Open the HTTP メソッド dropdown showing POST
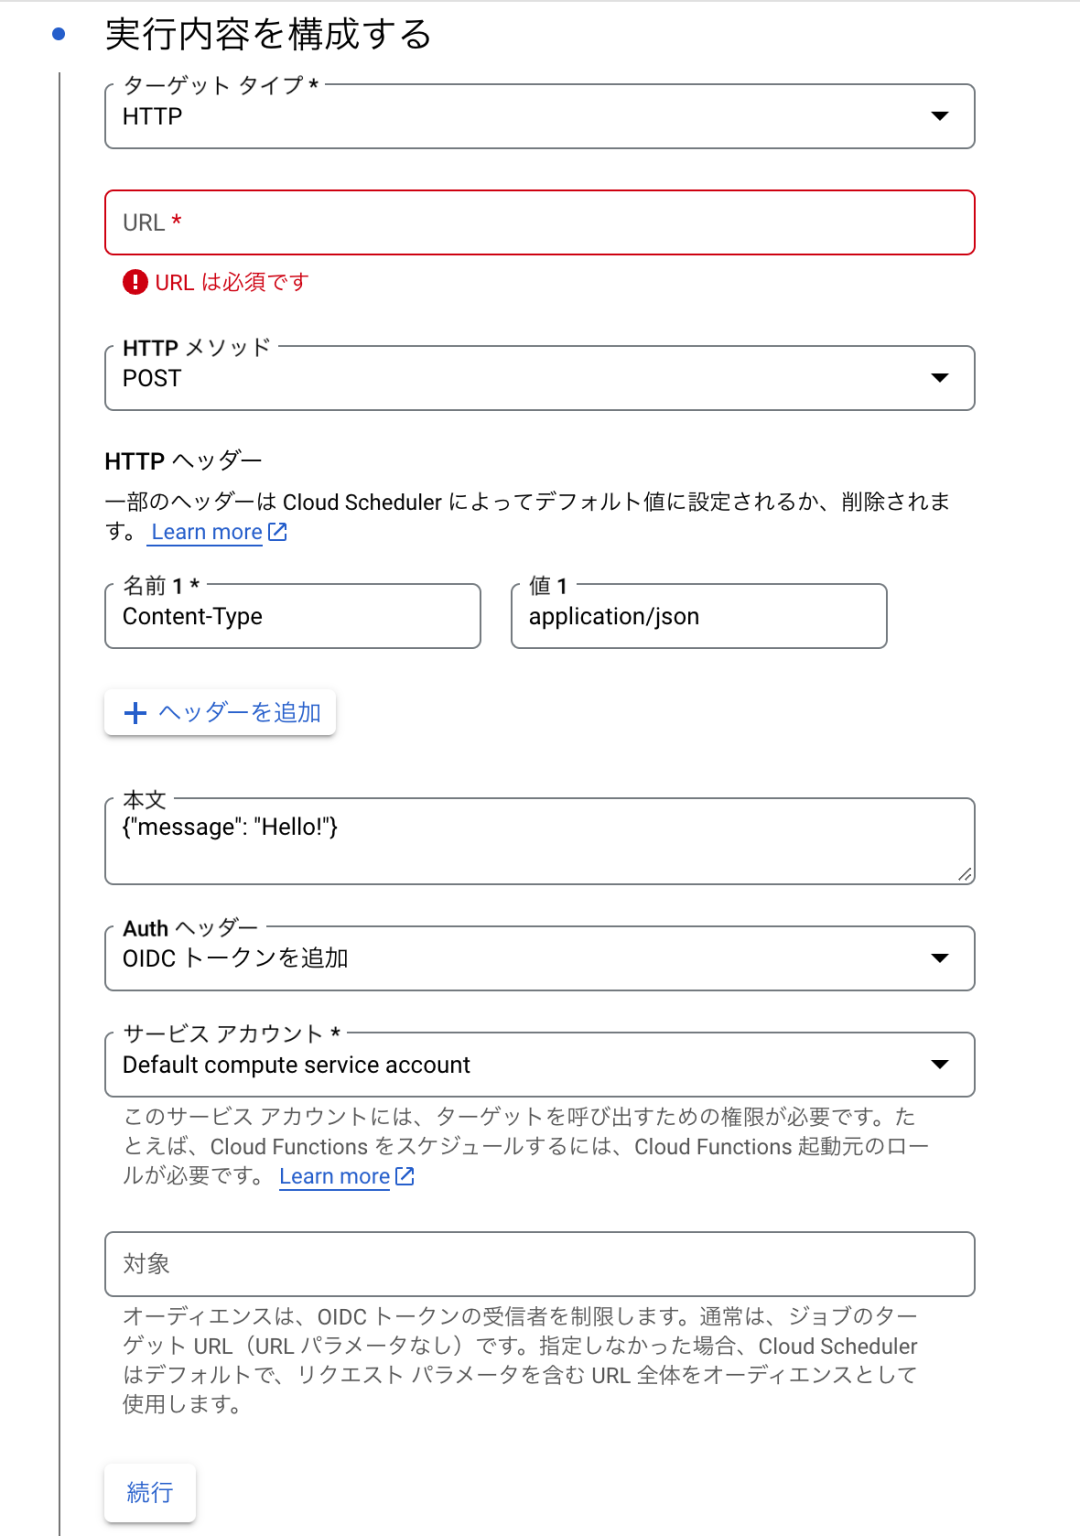The image size is (1080, 1536). tap(540, 377)
